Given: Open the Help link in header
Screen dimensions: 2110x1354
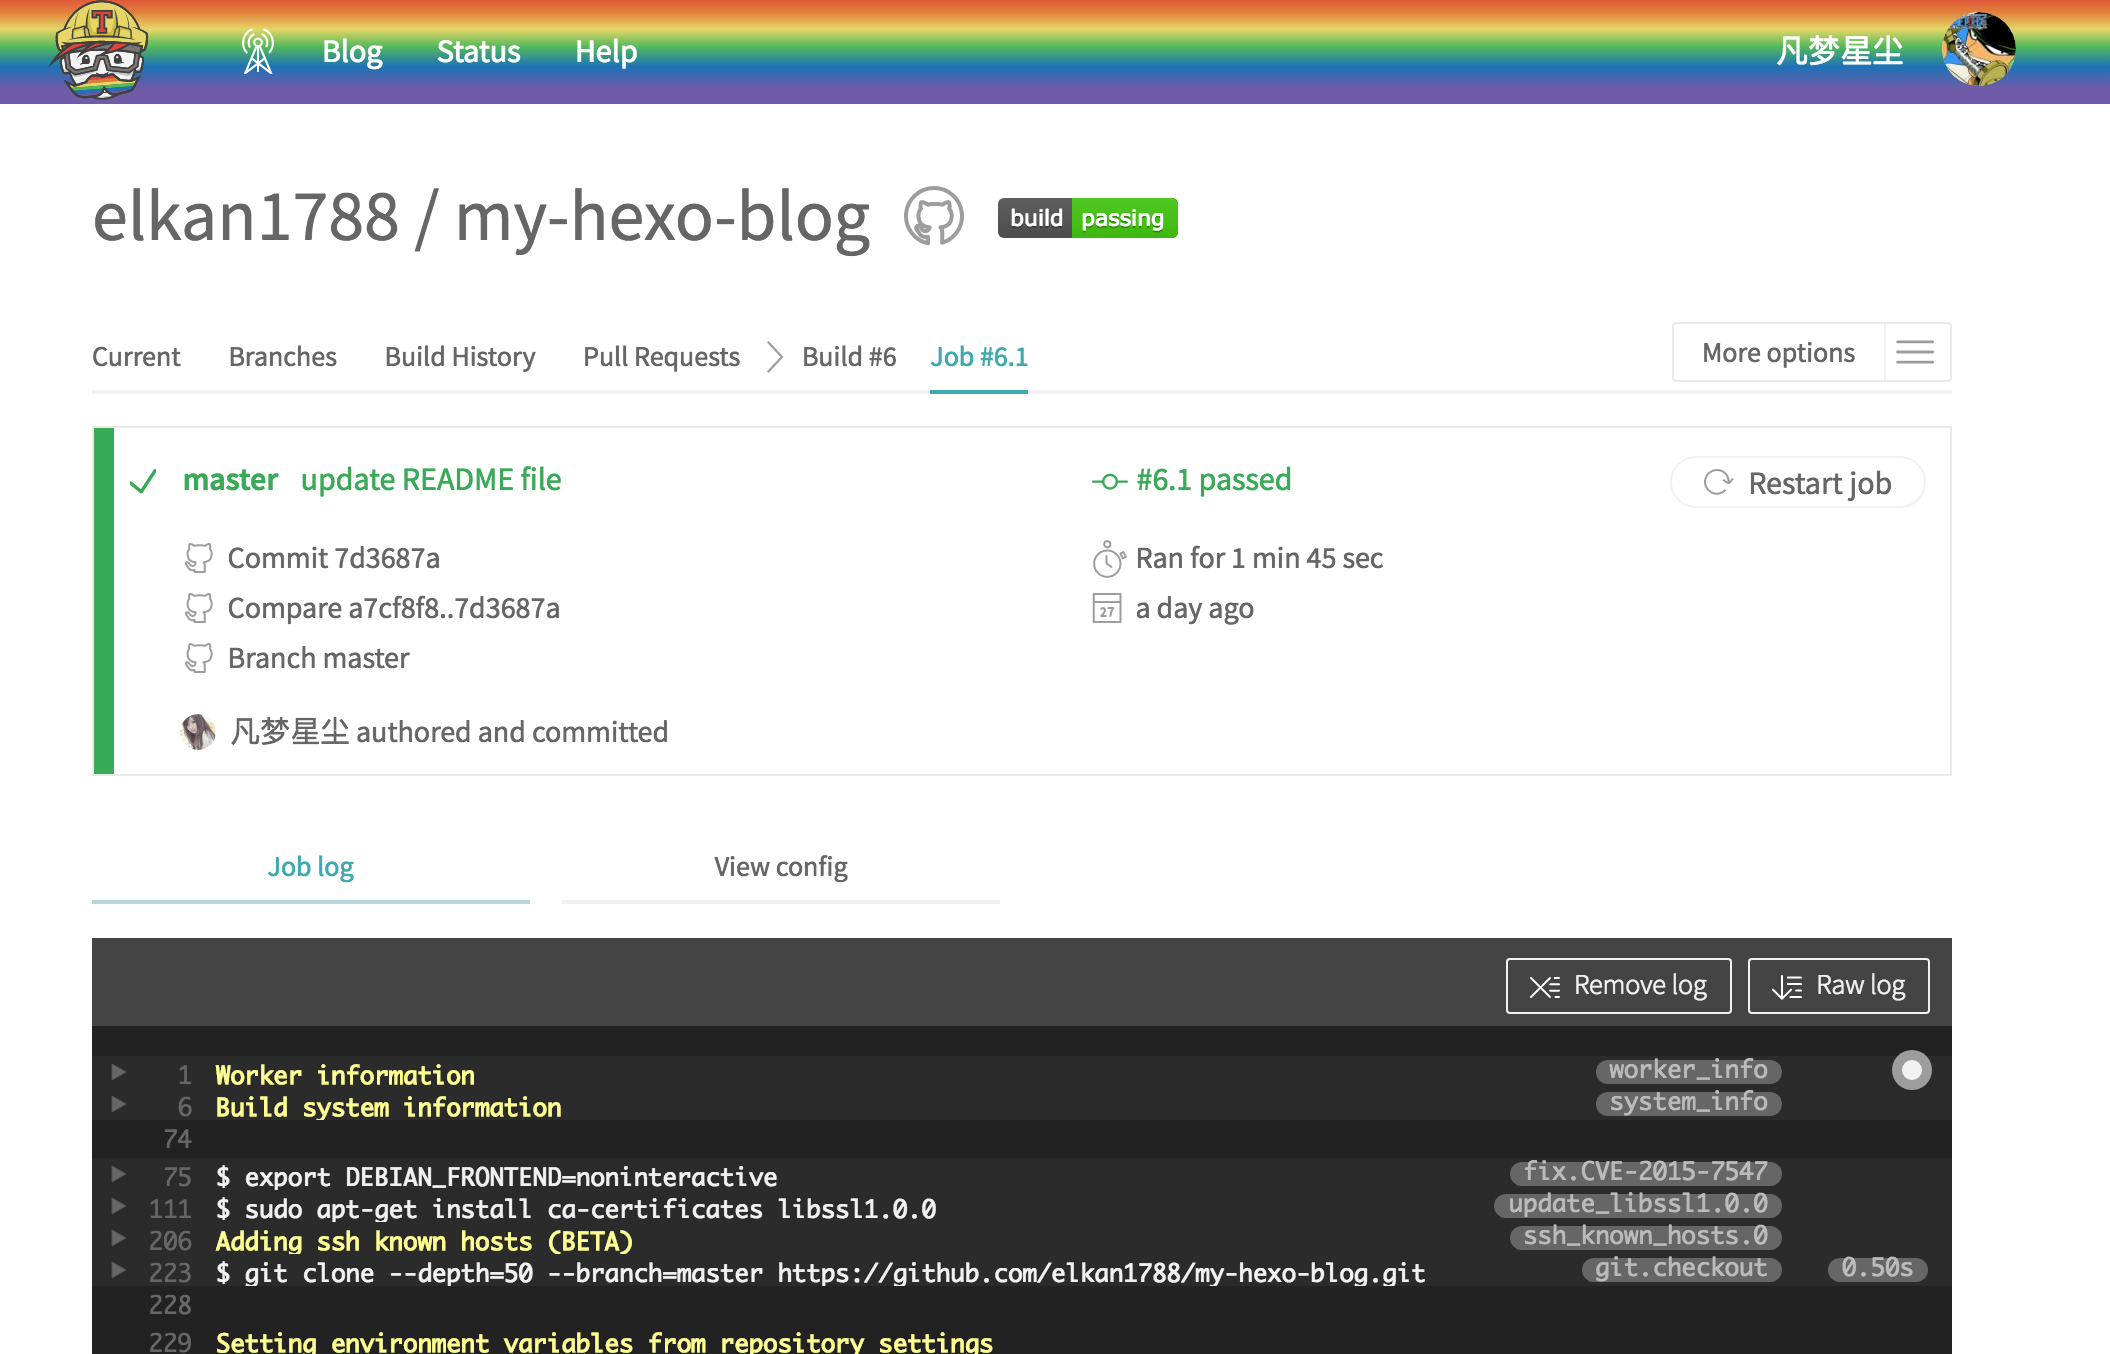Looking at the screenshot, I should click(x=606, y=51).
